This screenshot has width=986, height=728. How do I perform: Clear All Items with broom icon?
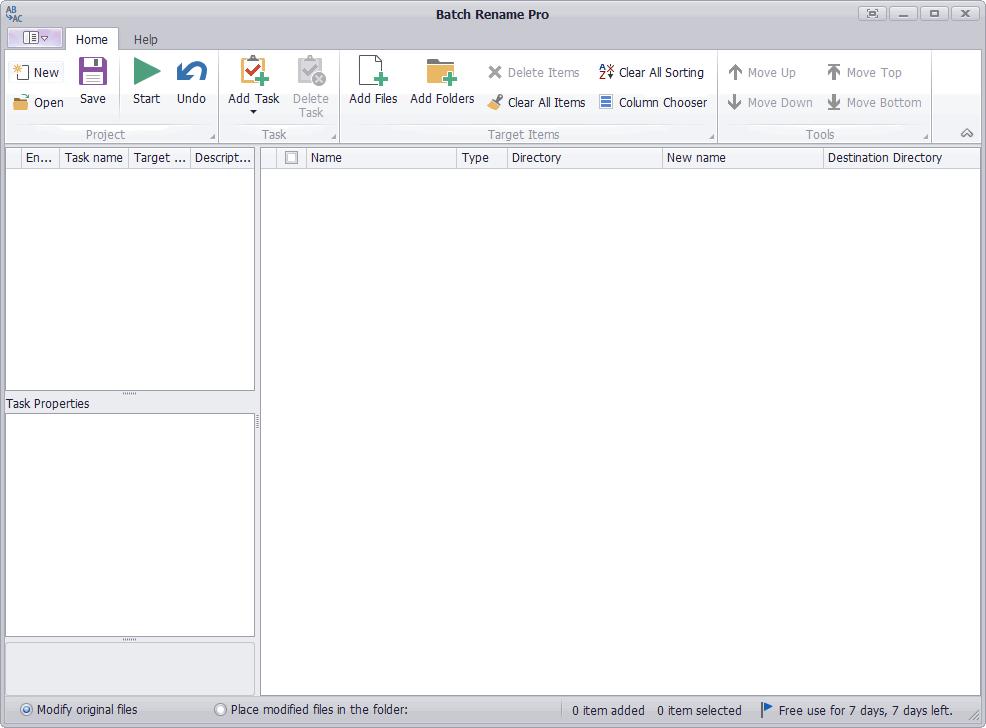tap(536, 102)
